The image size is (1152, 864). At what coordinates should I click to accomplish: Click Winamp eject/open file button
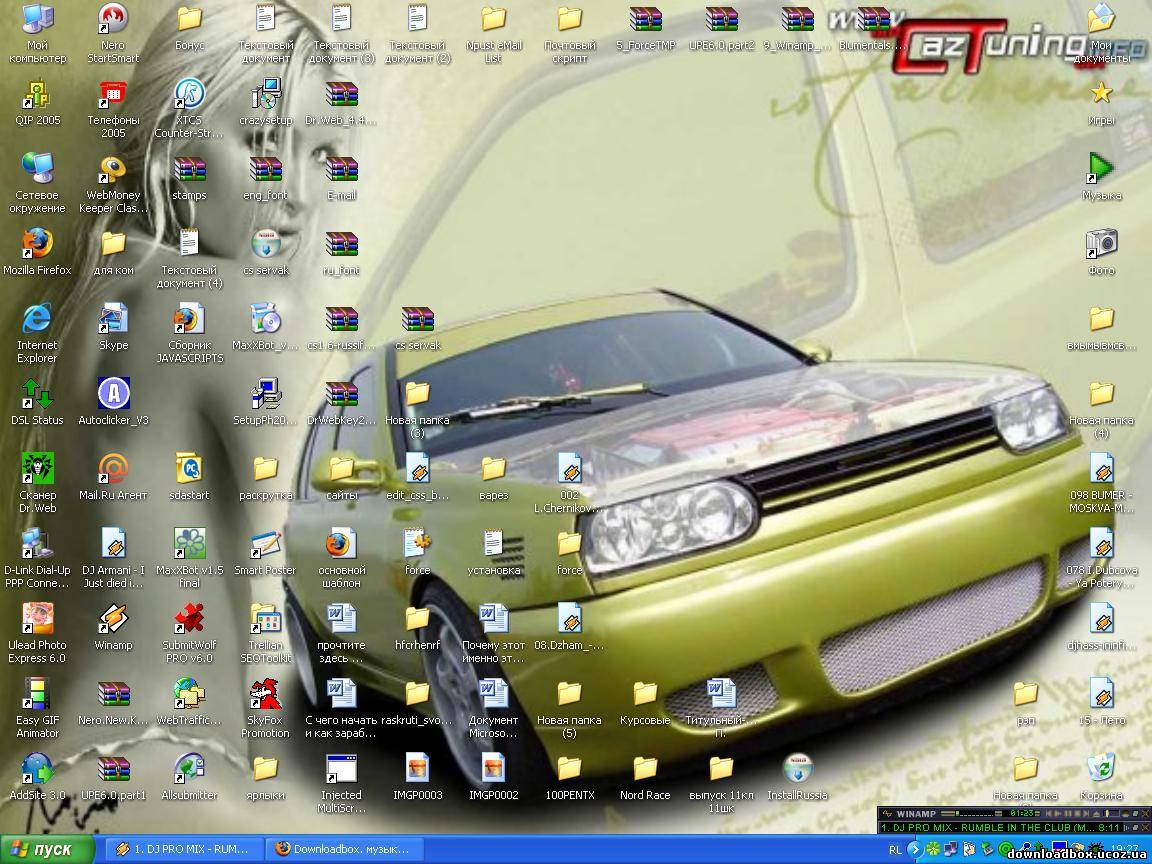[x=1097, y=813]
